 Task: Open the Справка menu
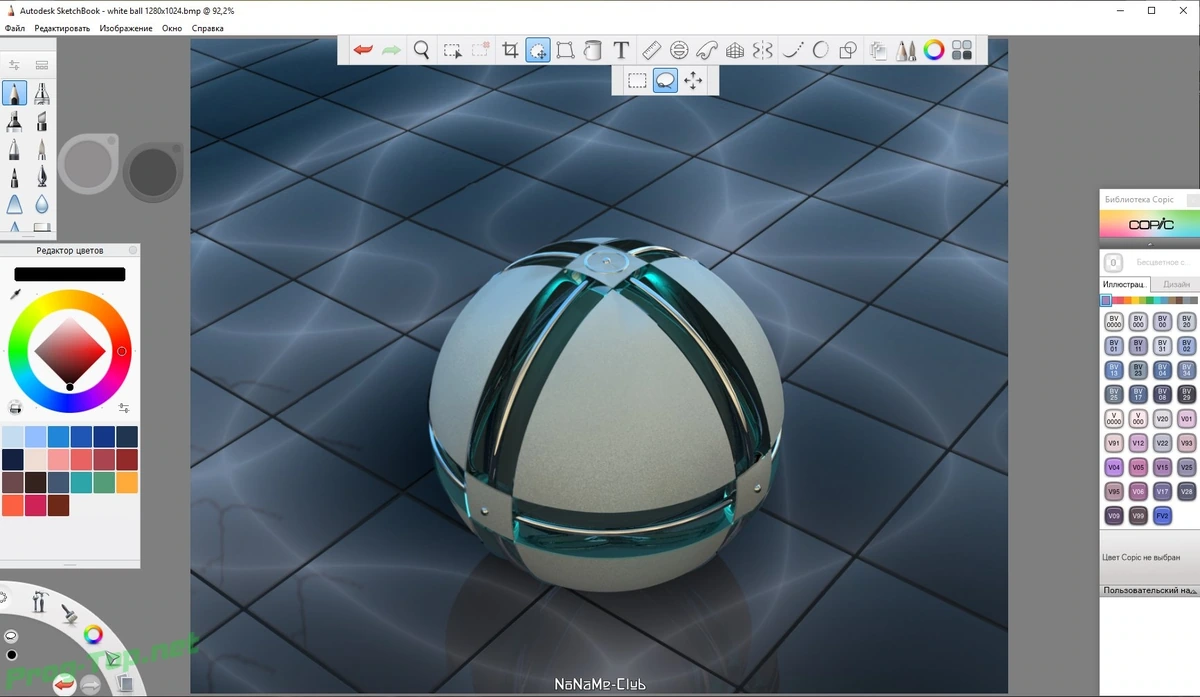click(207, 28)
